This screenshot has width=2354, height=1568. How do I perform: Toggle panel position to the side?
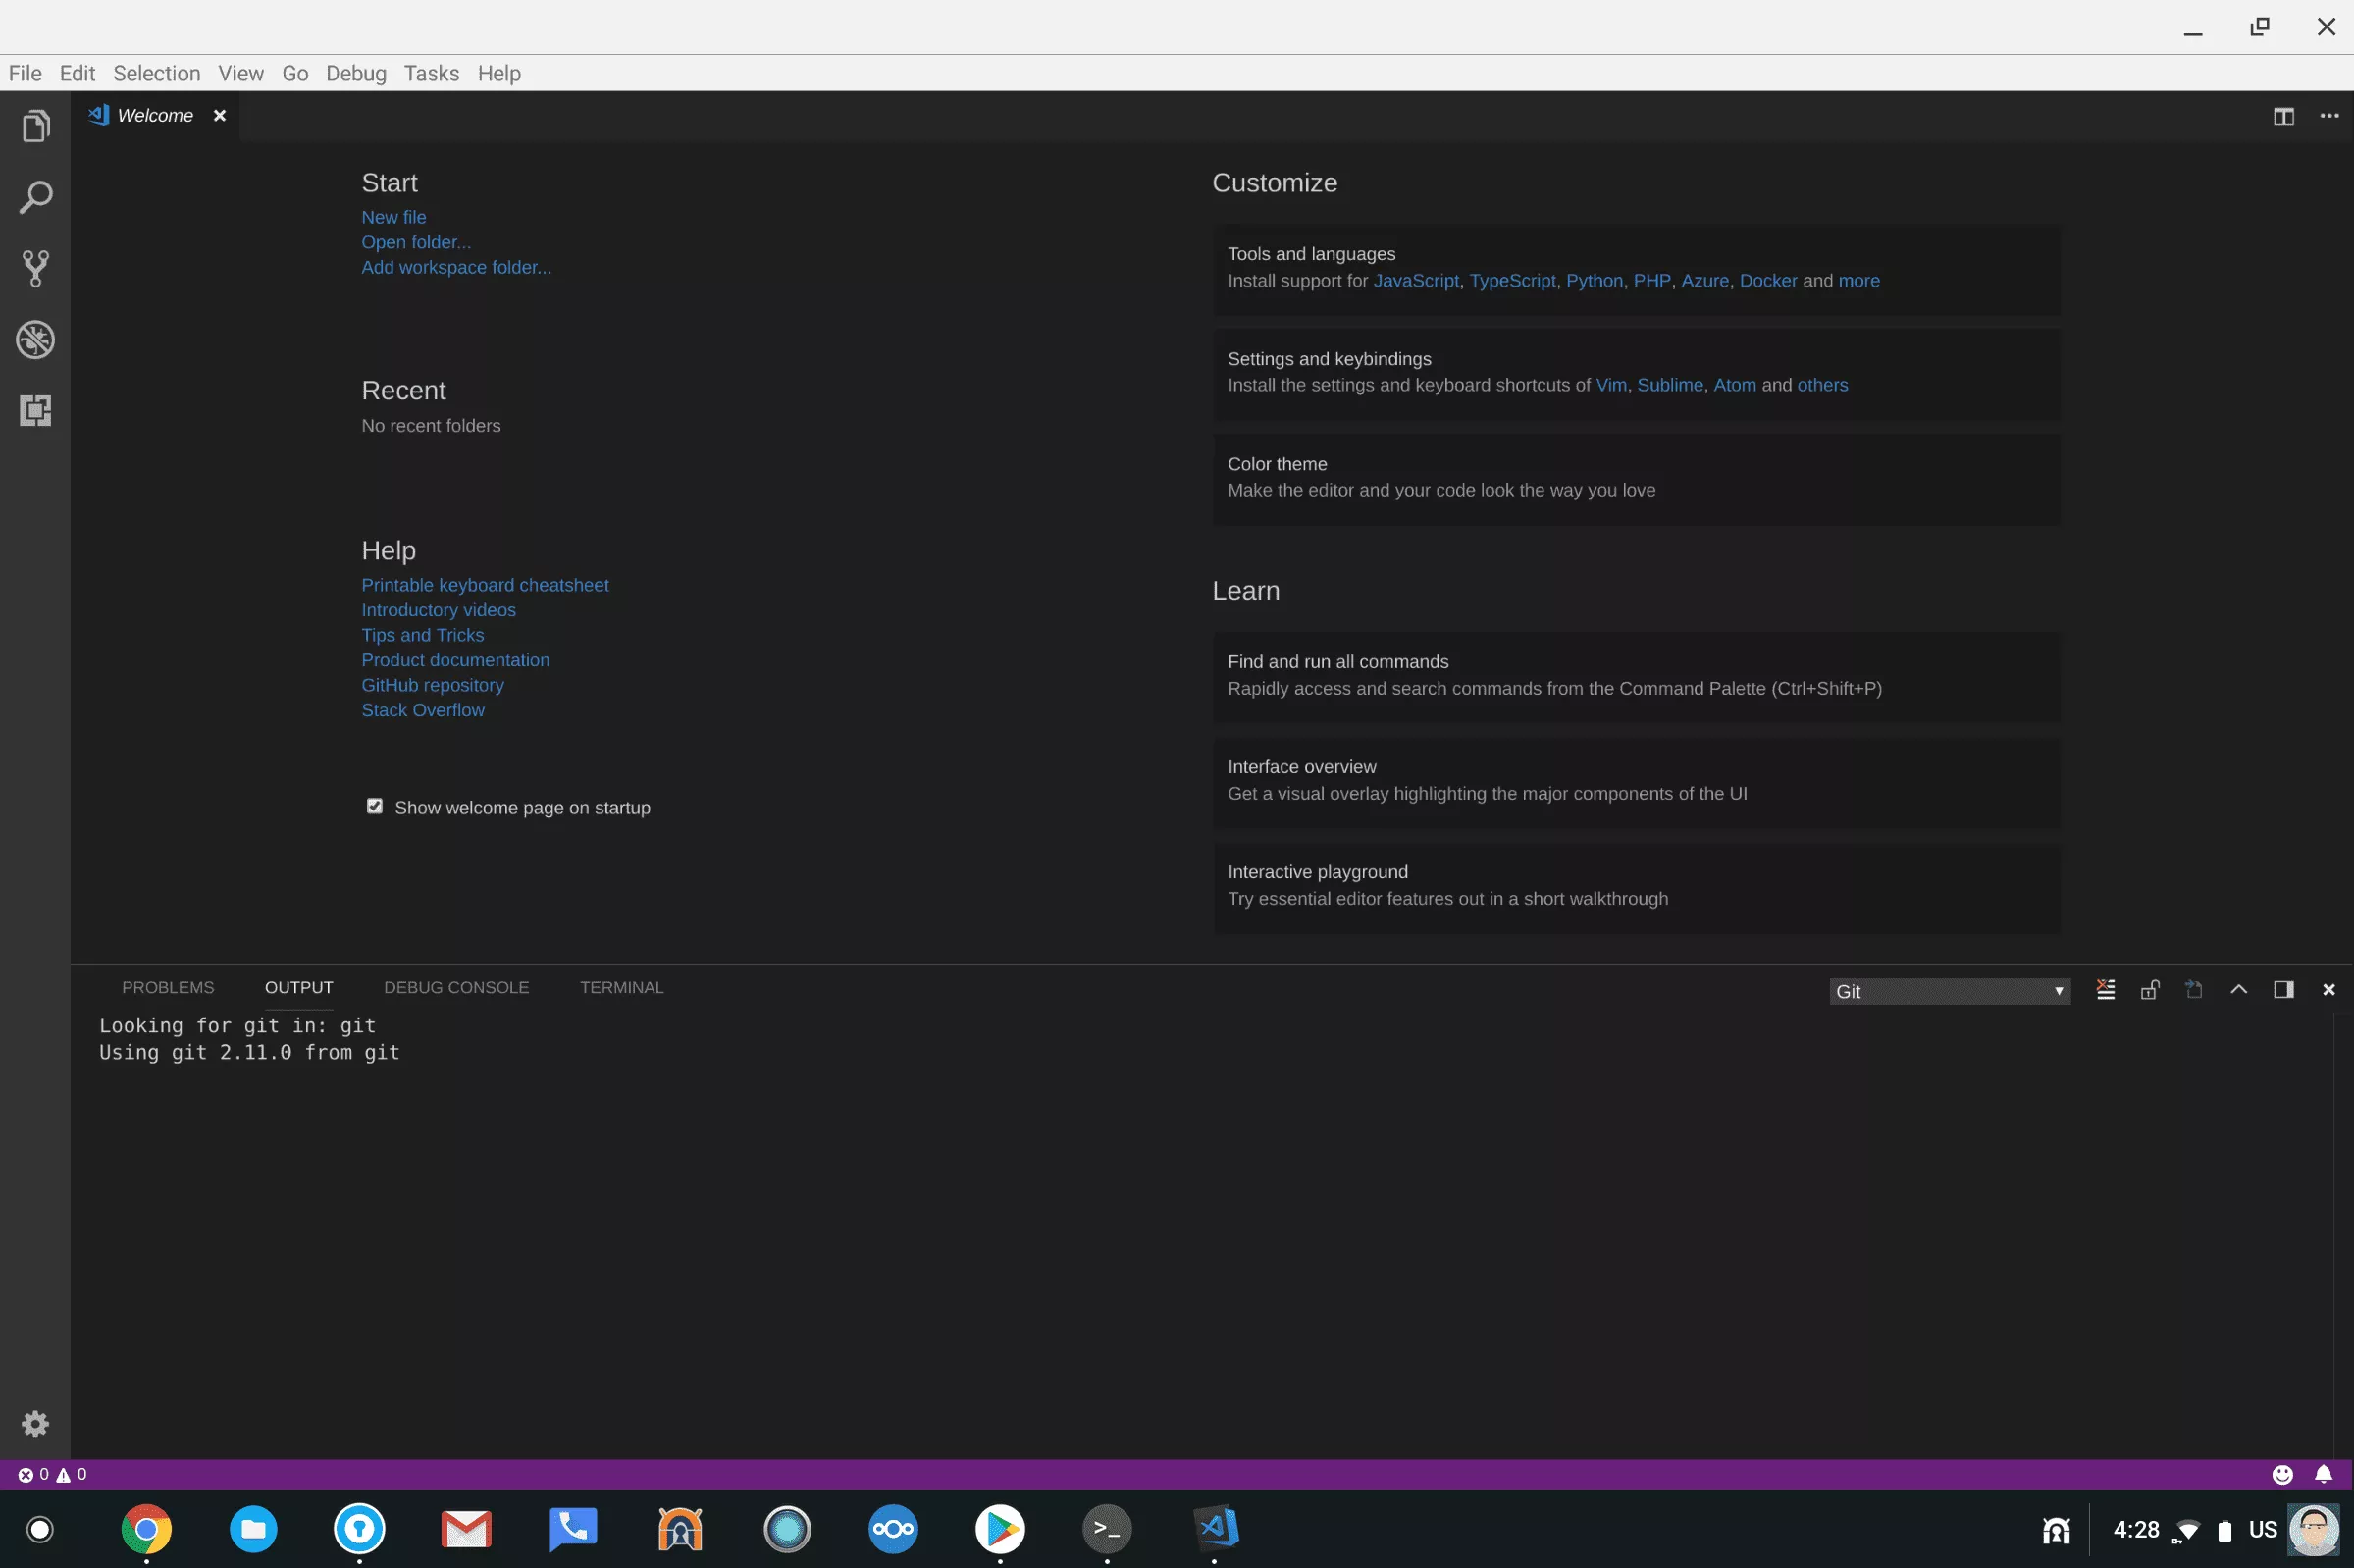pyautogui.click(x=2283, y=989)
